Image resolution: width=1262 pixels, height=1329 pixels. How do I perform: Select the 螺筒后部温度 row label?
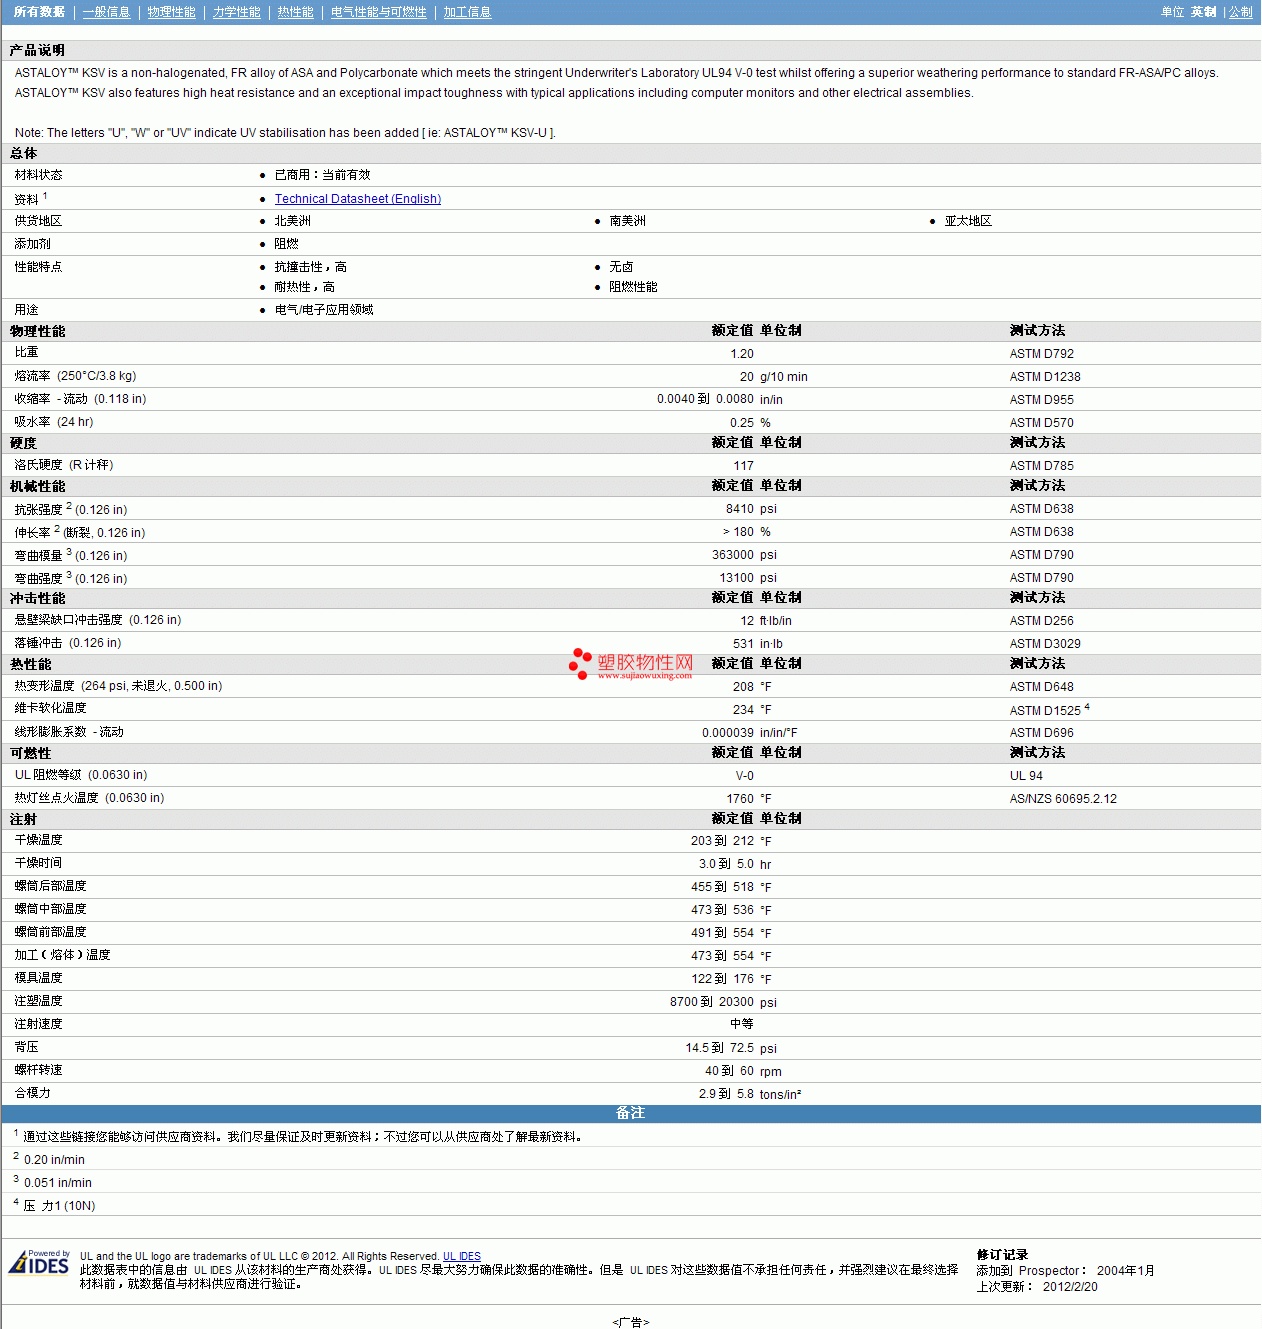[51, 886]
